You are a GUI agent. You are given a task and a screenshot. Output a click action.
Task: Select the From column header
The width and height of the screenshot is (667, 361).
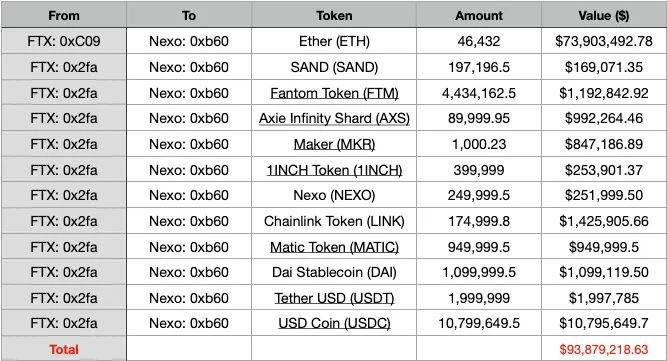(64, 15)
